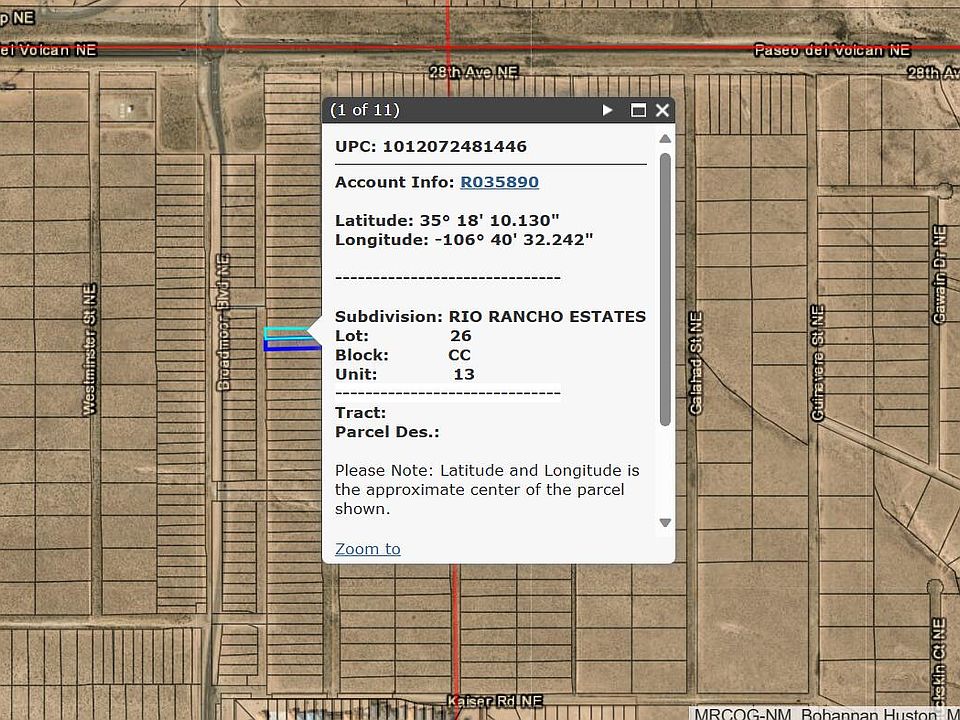Open account R035890 link
960x720 pixels.
(x=499, y=182)
